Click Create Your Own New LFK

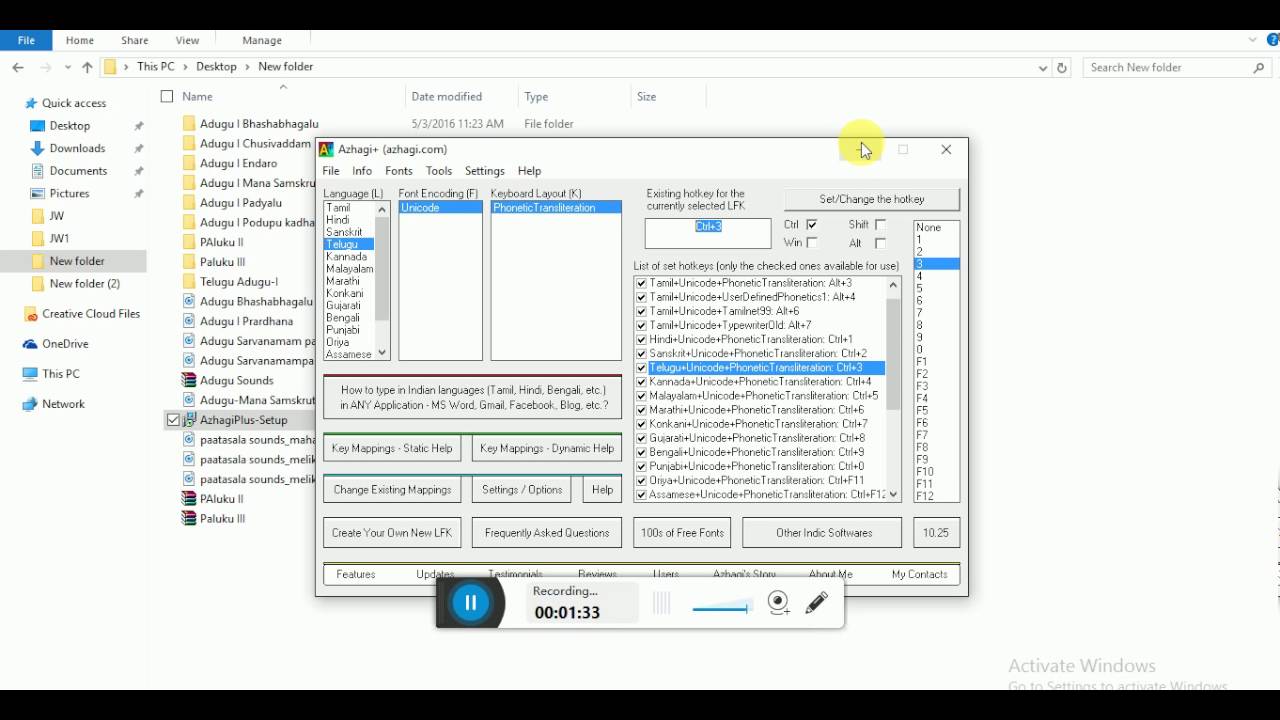click(x=392, y=533)
